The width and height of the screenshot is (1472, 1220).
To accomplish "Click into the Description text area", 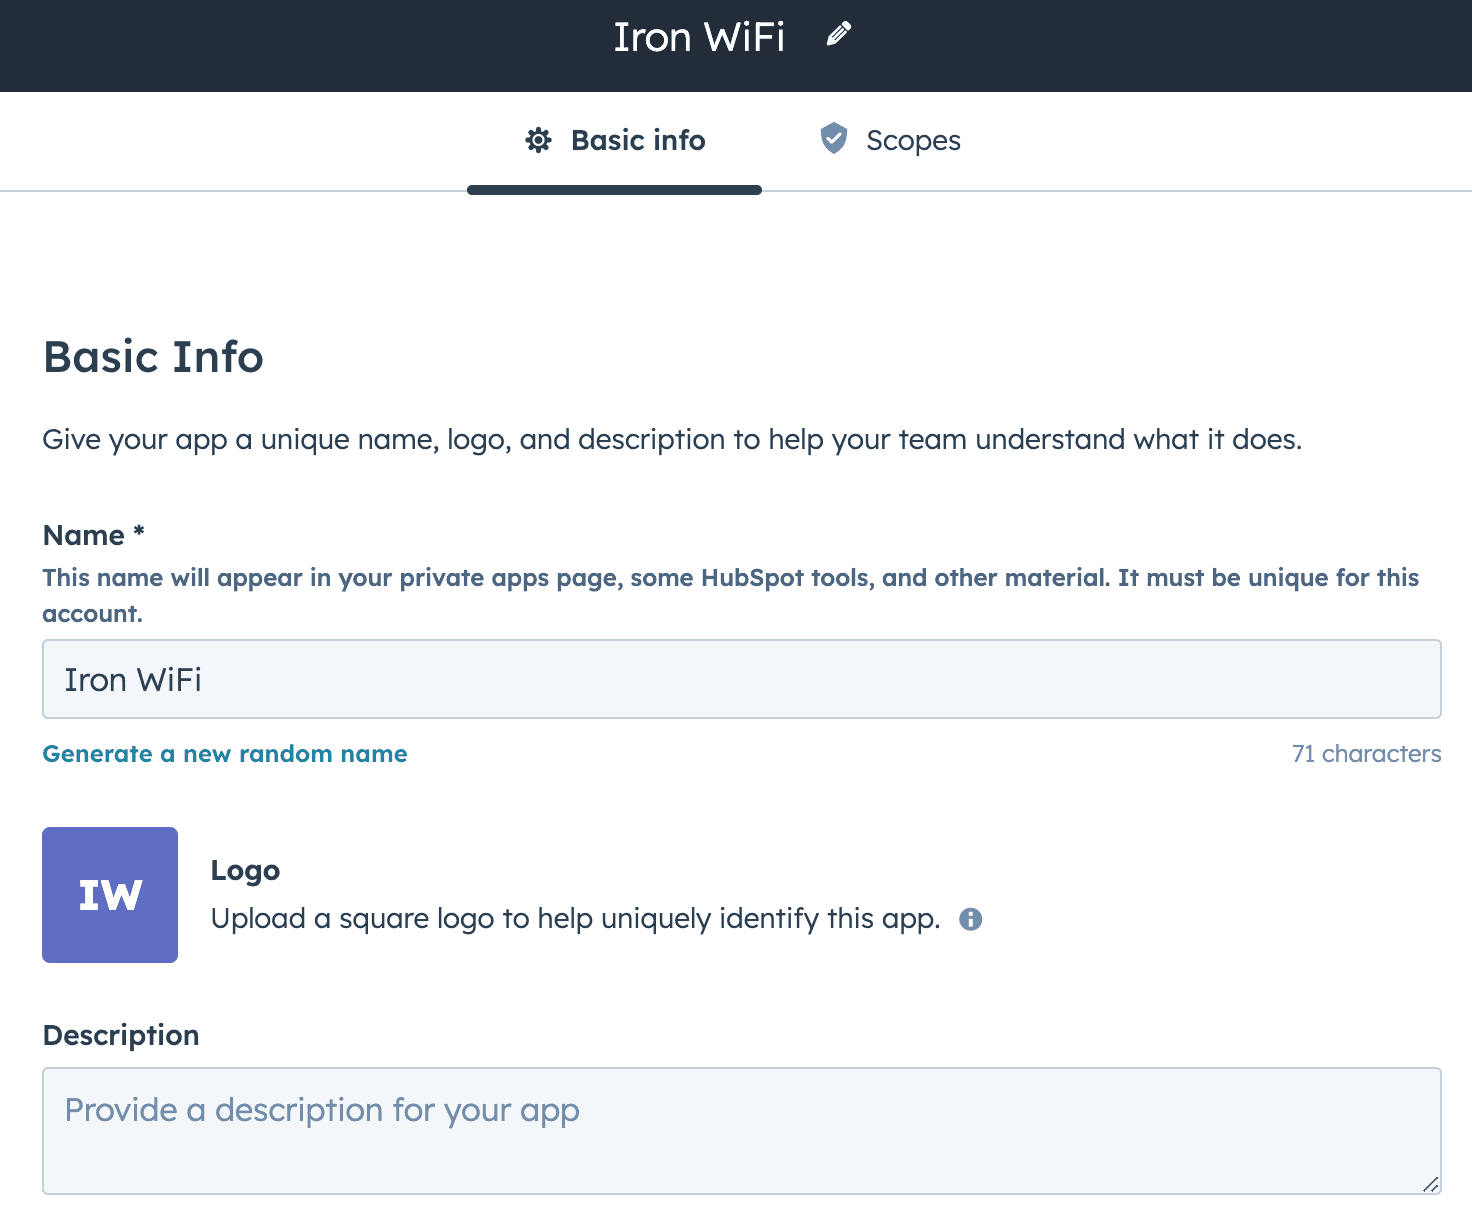I will click(x=742, y=1131).
